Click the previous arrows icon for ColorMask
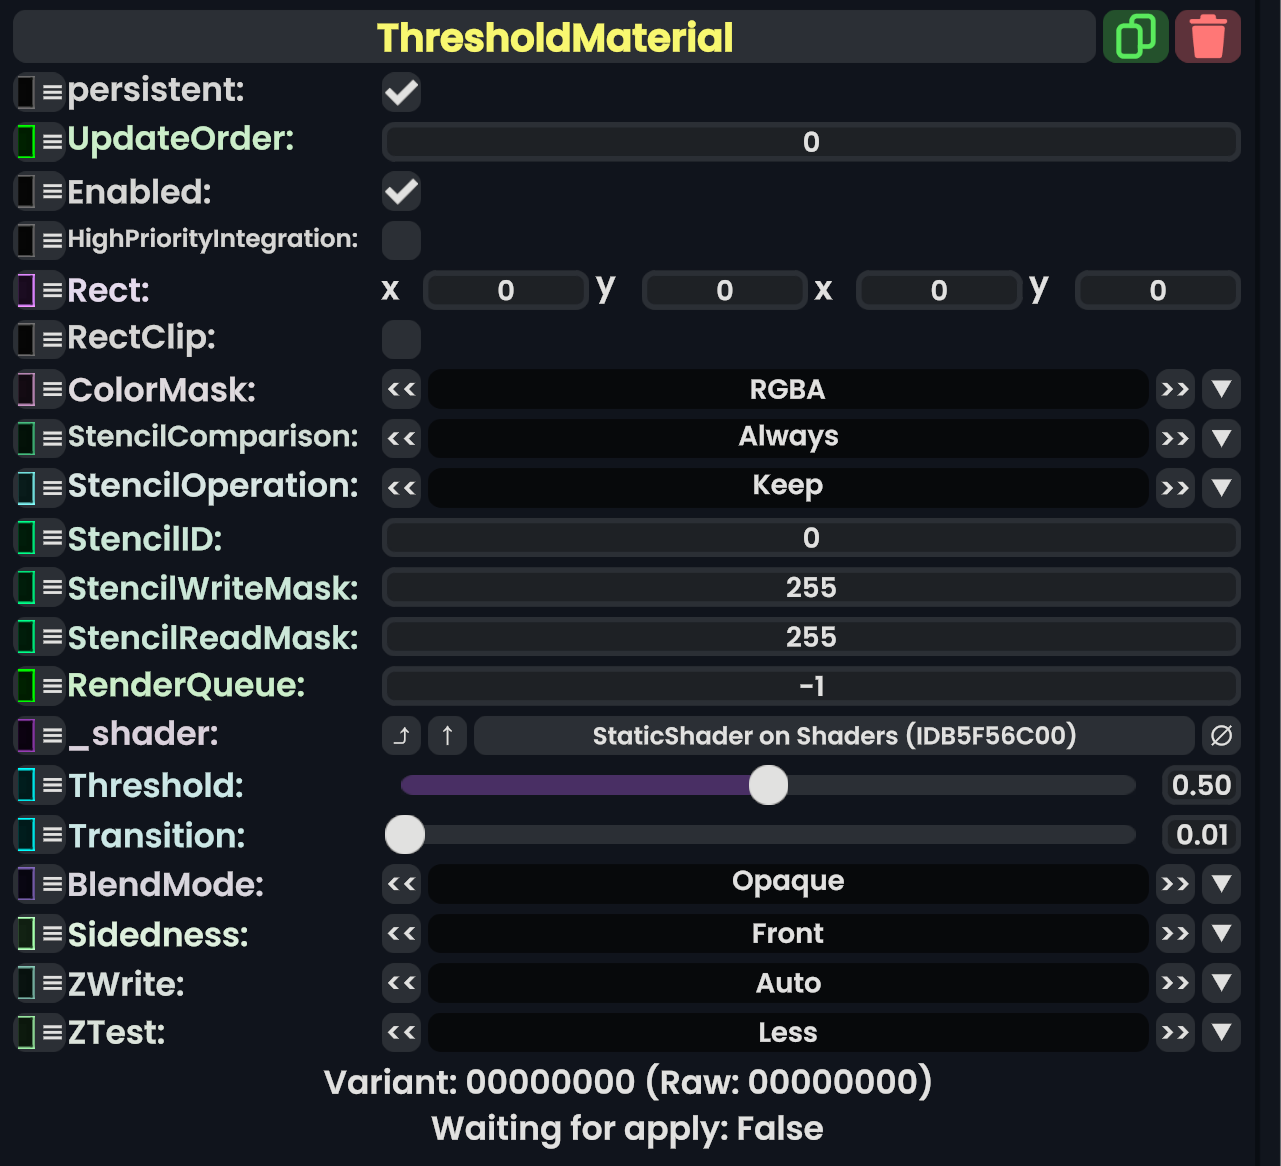This screenshot has width=1281, height=1166. pyautogui.click(x=401, y=389)
